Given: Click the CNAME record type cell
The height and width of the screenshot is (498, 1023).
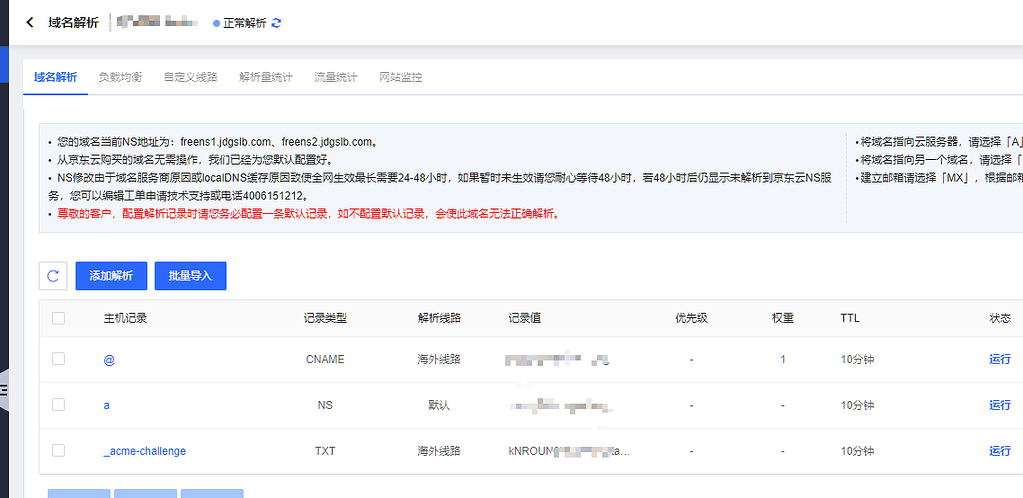Looking at the screenshot, I should tap(325, 359).
